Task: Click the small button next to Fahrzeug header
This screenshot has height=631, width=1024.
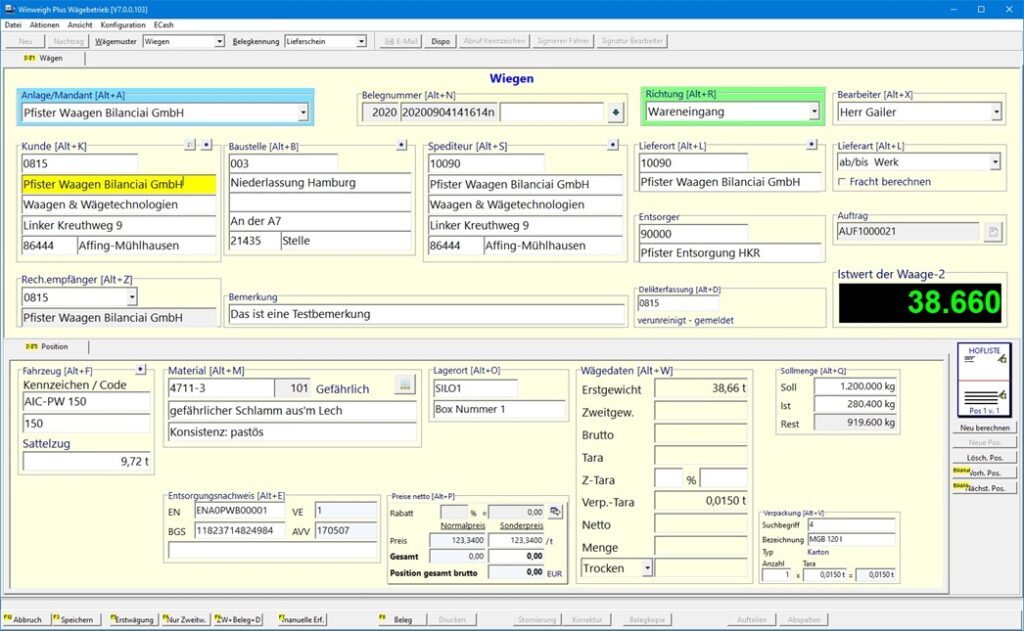Action: [x=140, y=370]
